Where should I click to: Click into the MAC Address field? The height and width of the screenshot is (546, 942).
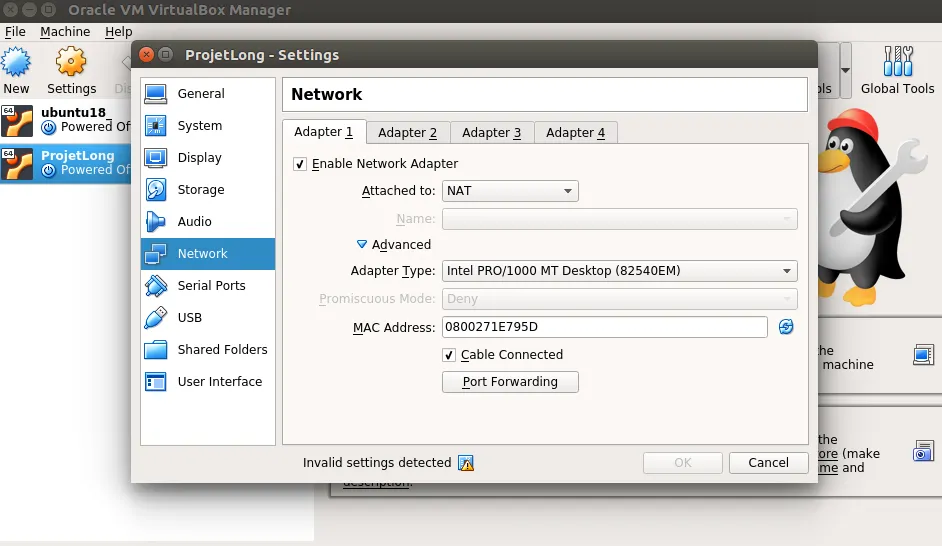click(605, 327)
